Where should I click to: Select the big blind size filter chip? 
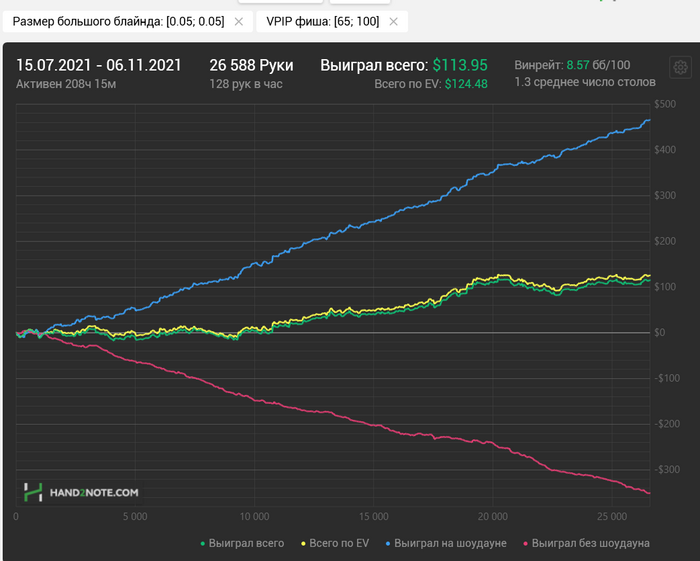[128, 21]
